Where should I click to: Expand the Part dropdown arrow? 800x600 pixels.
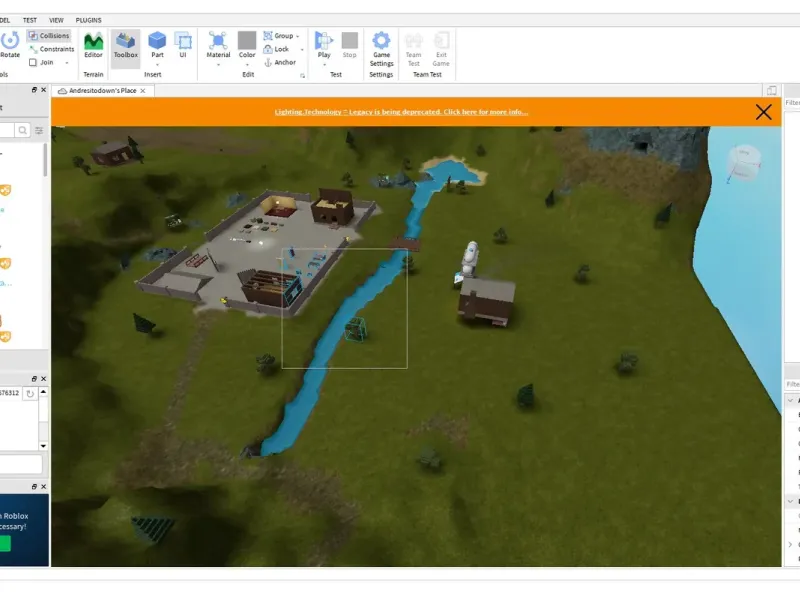[x=157, y=65]
